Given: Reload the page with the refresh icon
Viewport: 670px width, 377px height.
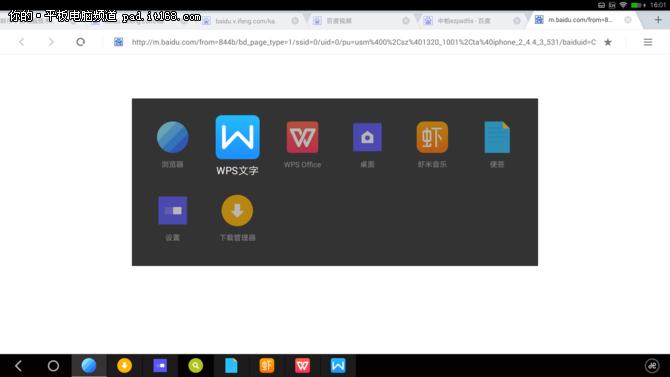Looking at the screenshot, I should [x=81, y=42].
